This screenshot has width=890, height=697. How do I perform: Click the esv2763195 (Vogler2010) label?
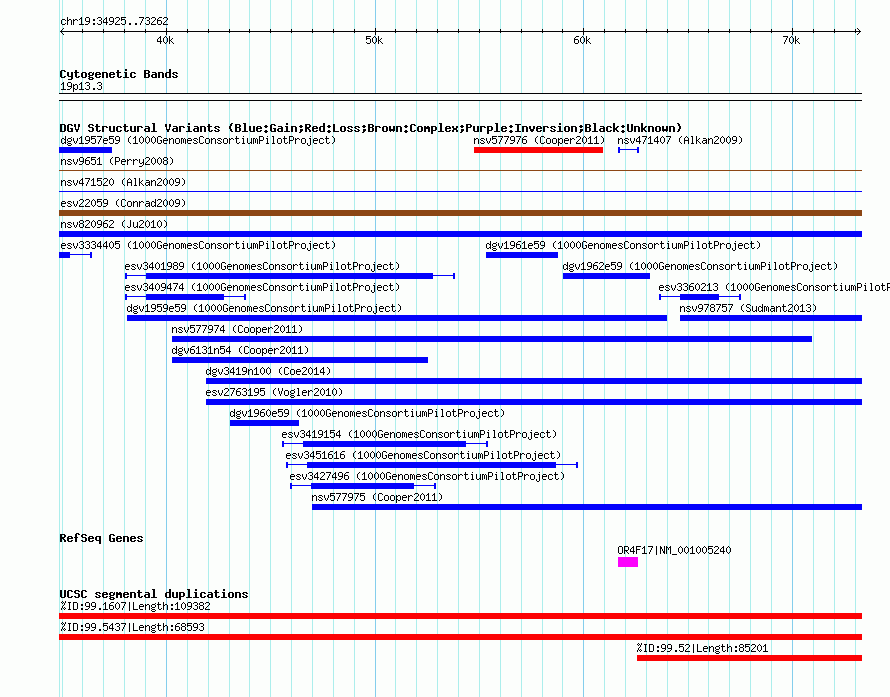pyautogui.click(x=274, y=392)
